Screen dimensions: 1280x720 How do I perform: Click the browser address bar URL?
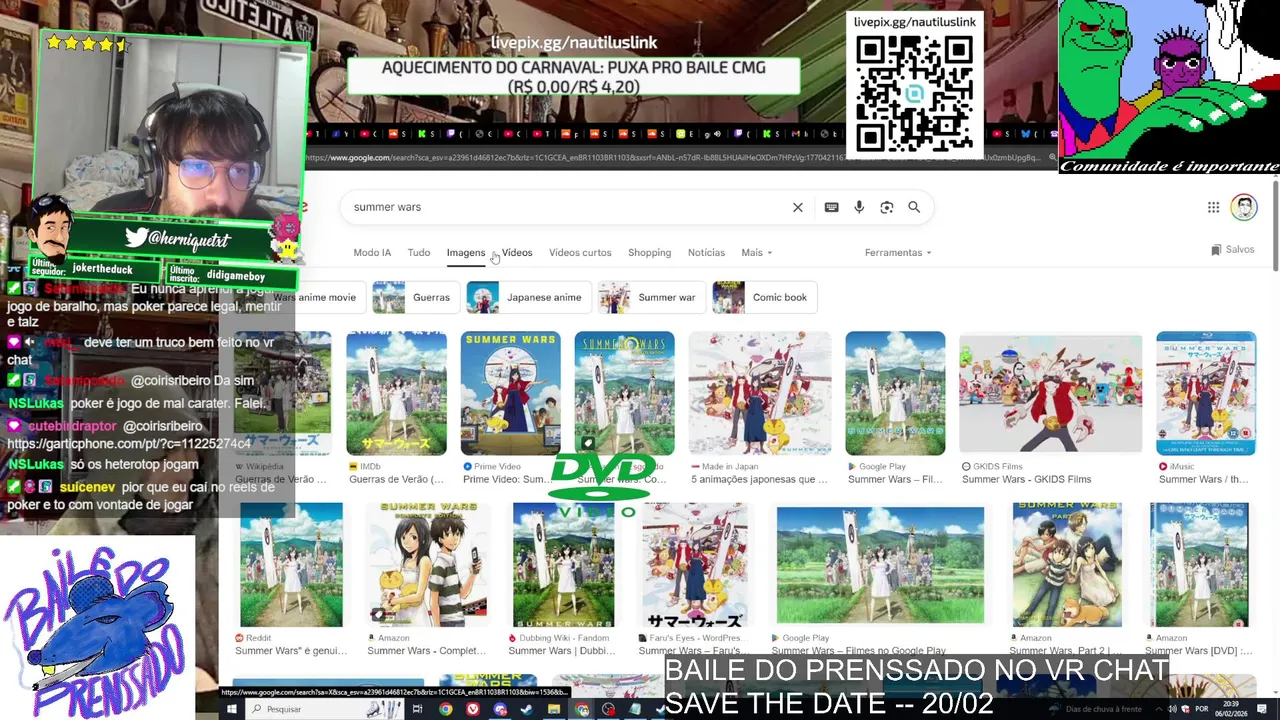675,158
